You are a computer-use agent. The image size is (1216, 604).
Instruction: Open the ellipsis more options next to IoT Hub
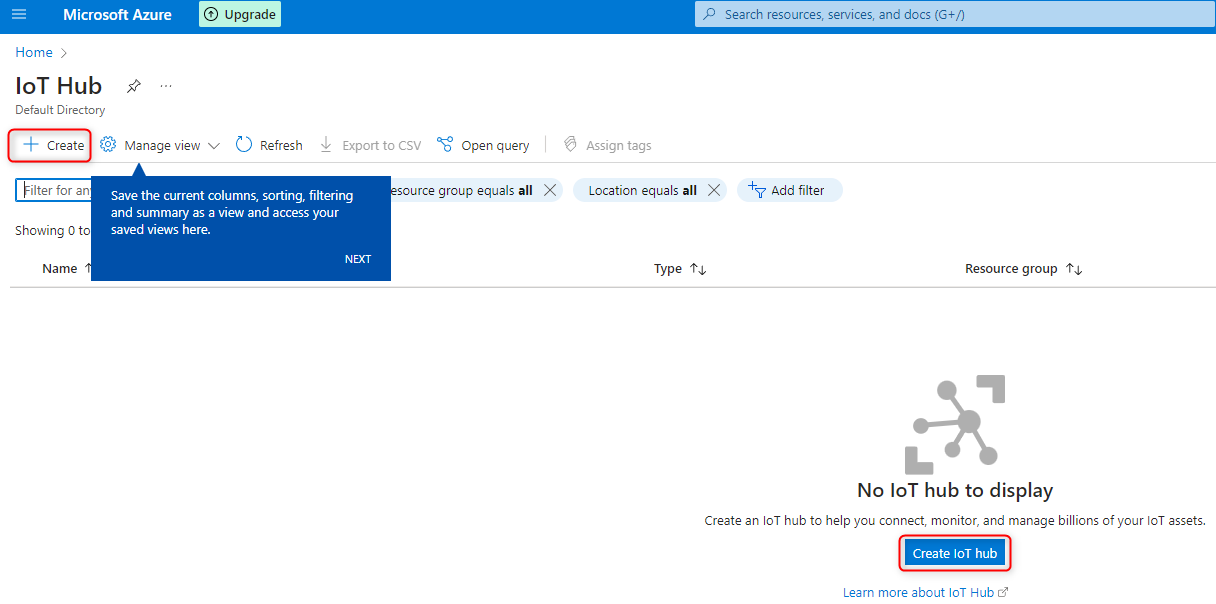[x=166, y=86]
